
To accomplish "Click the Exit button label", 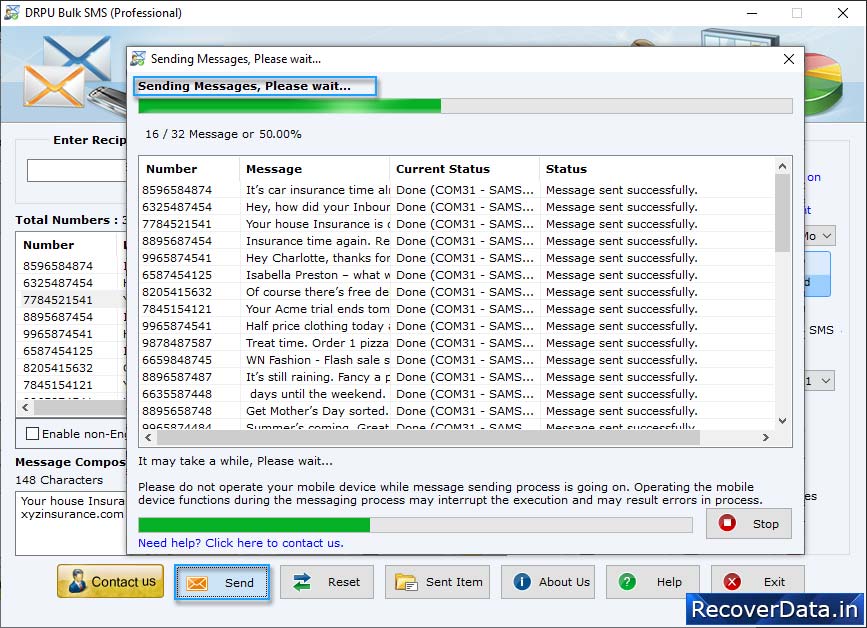I will [774, 582].
